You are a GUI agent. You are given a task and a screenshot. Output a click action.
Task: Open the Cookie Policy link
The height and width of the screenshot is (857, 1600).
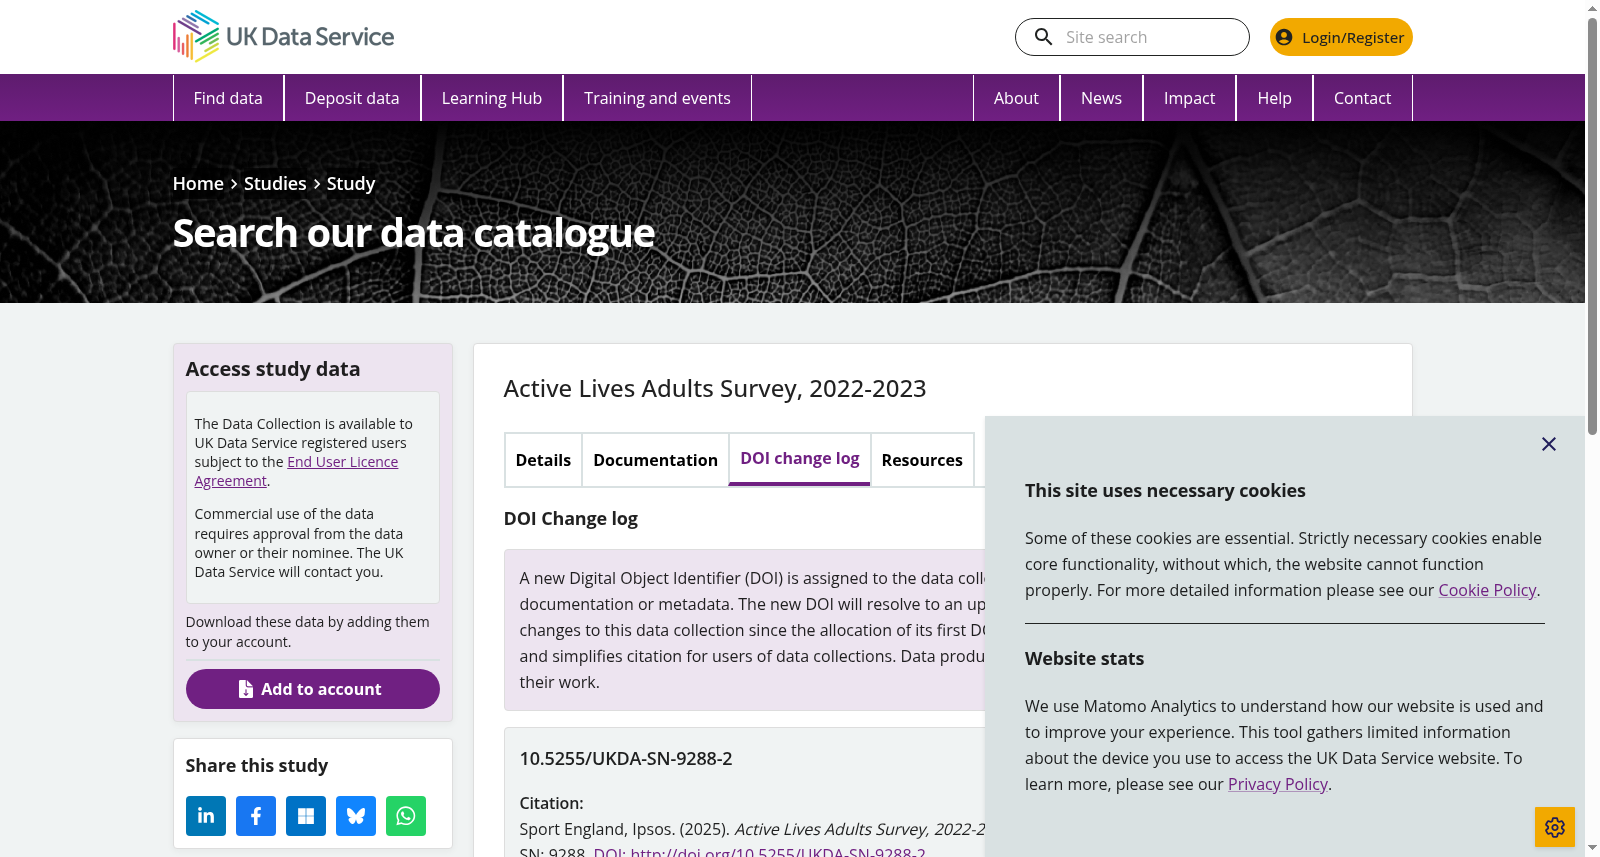(x=1487, y=590)
